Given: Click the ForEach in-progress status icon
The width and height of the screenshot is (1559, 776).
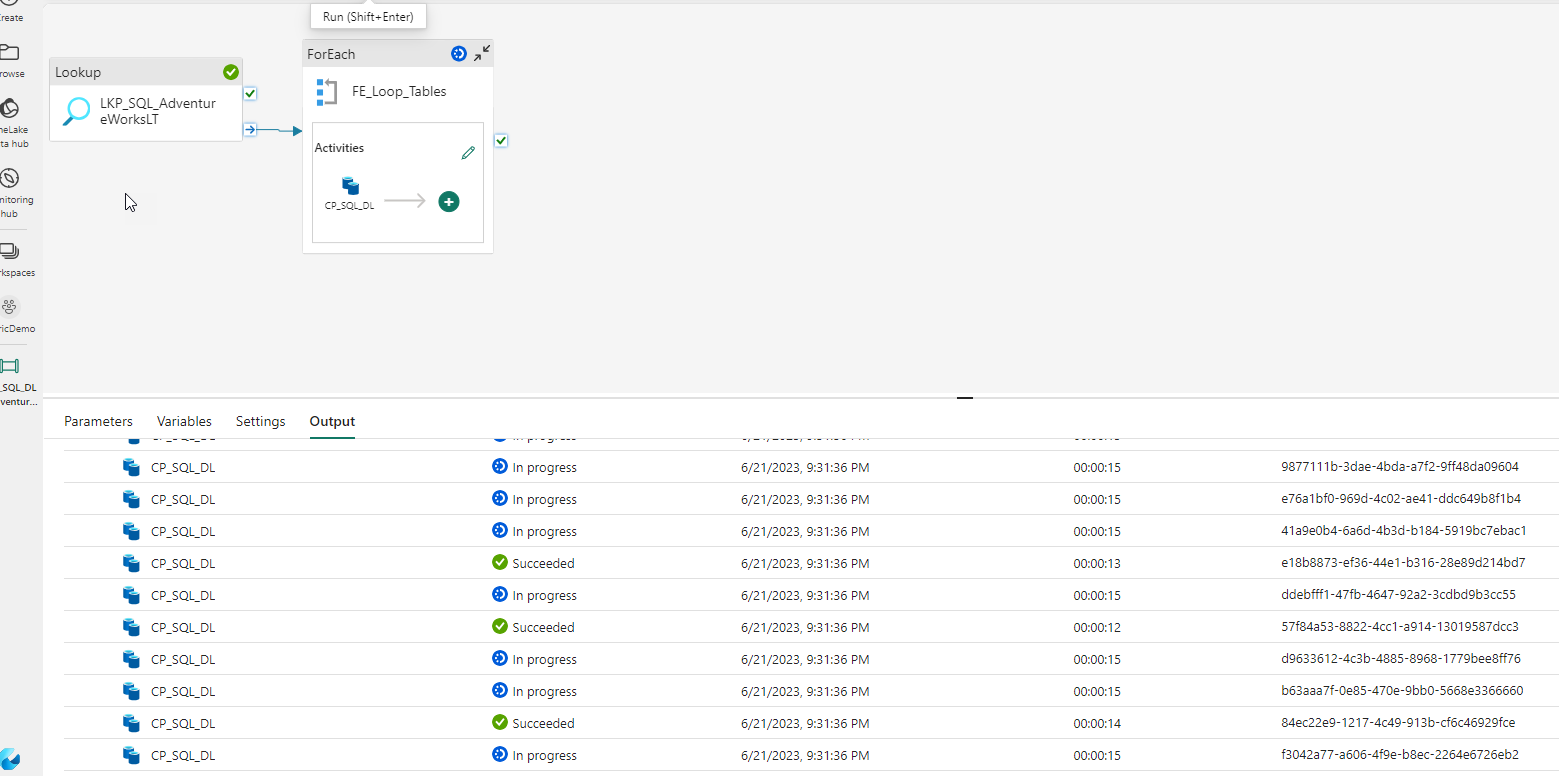Looking at the screenshot, I should [459, 54].
